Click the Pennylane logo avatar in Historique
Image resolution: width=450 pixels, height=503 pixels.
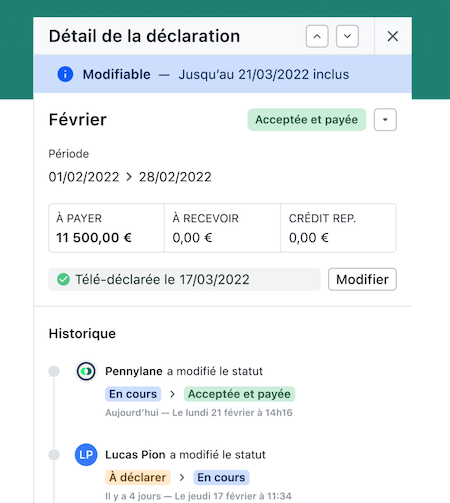tap(86, 371)
